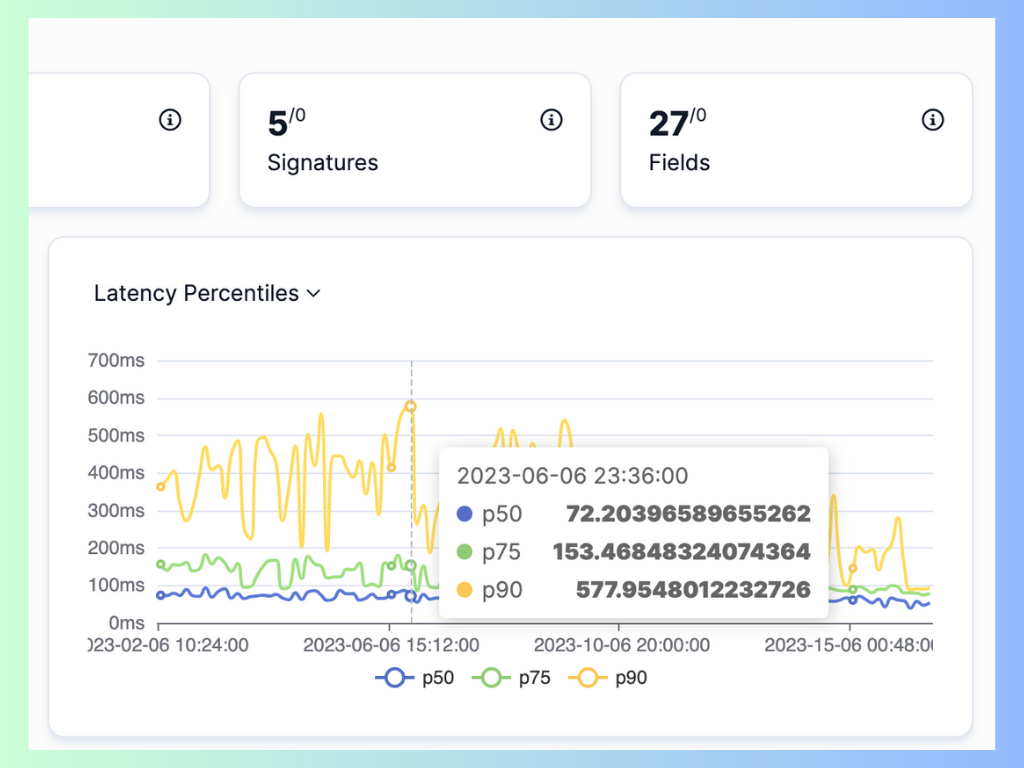Click the green p75 circle marker in the legend

(492, 677)
